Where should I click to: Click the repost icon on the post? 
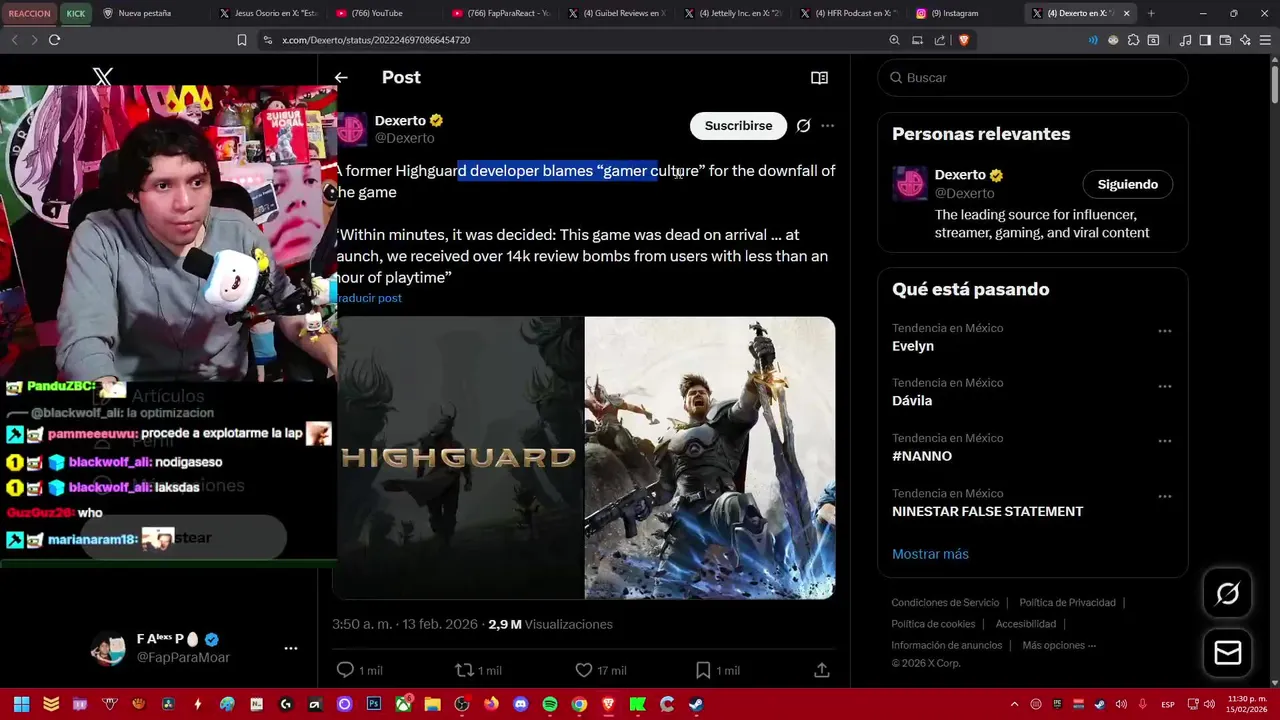[x=464, y=670]
